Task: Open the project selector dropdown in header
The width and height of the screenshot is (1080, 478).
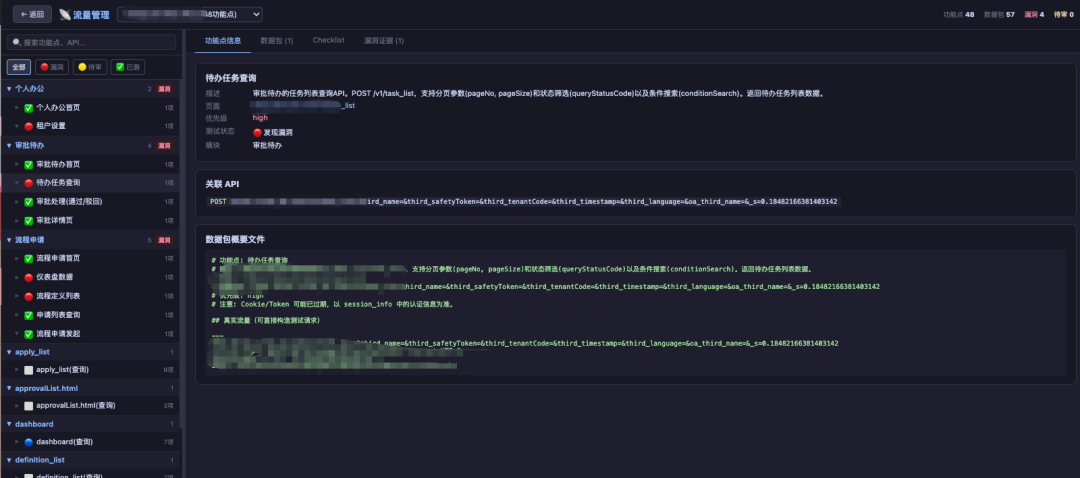Action: pyautogui.click(x=189, y=14)
